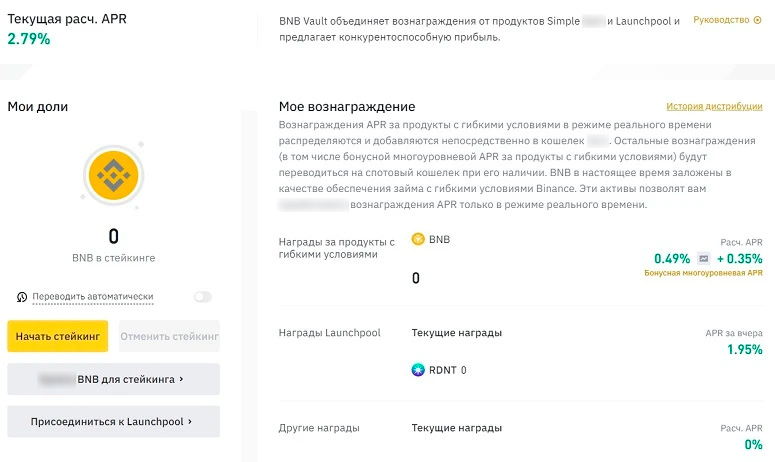Screen dimensions: 775x462
Task: Click the RDNT 0 reward text
Action: 448,370
